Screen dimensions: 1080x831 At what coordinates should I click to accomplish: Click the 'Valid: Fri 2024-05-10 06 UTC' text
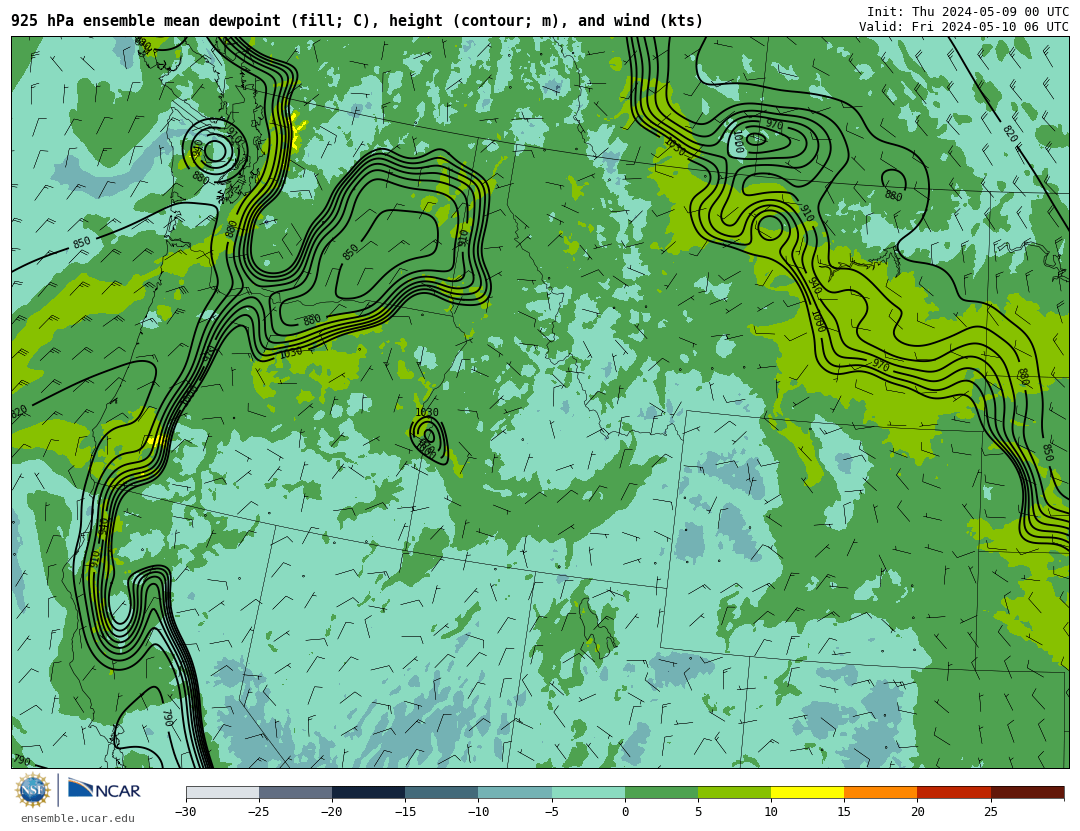pyautogui.click(x=964, y=27)
